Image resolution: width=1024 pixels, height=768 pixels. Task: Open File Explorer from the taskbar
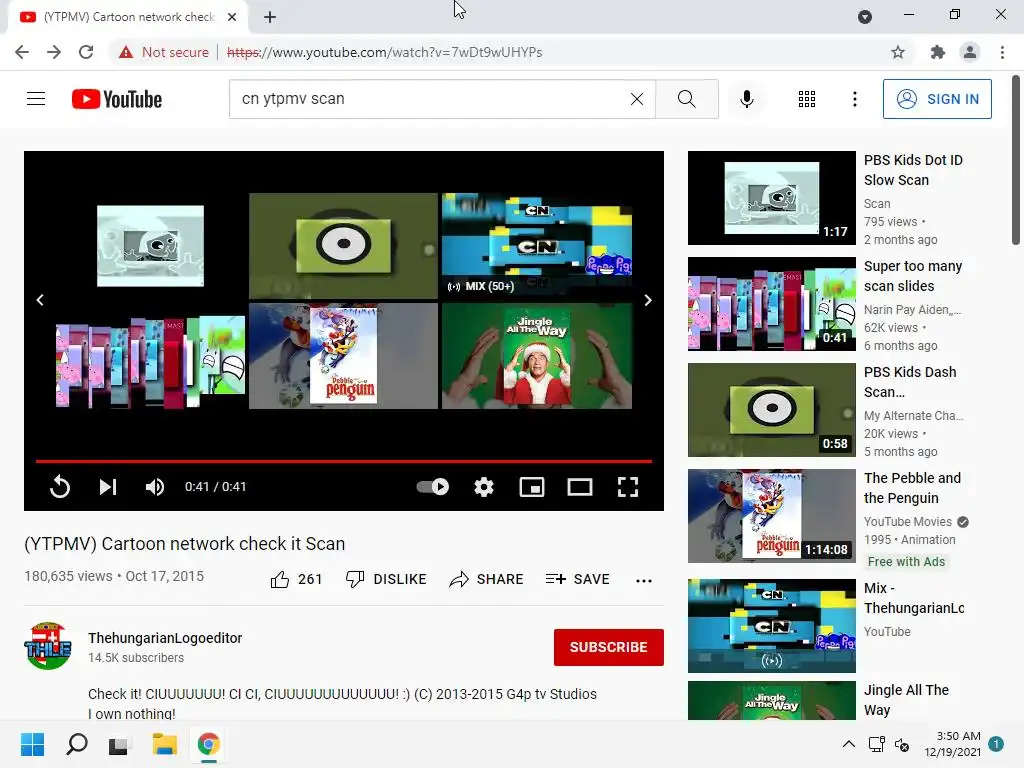[x=165, y=744]
